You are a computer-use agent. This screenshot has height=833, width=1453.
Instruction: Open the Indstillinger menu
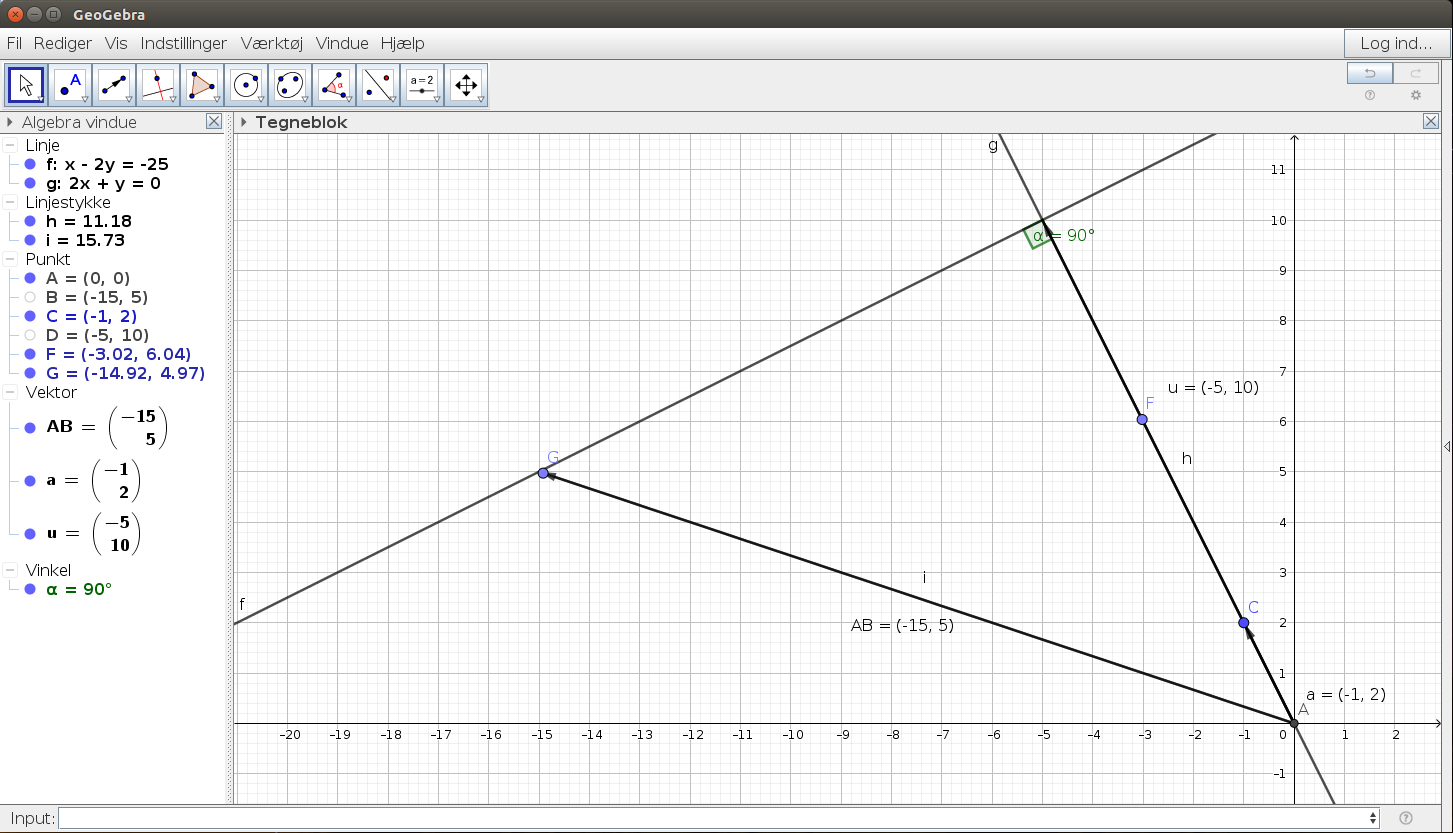pos(185,43)
